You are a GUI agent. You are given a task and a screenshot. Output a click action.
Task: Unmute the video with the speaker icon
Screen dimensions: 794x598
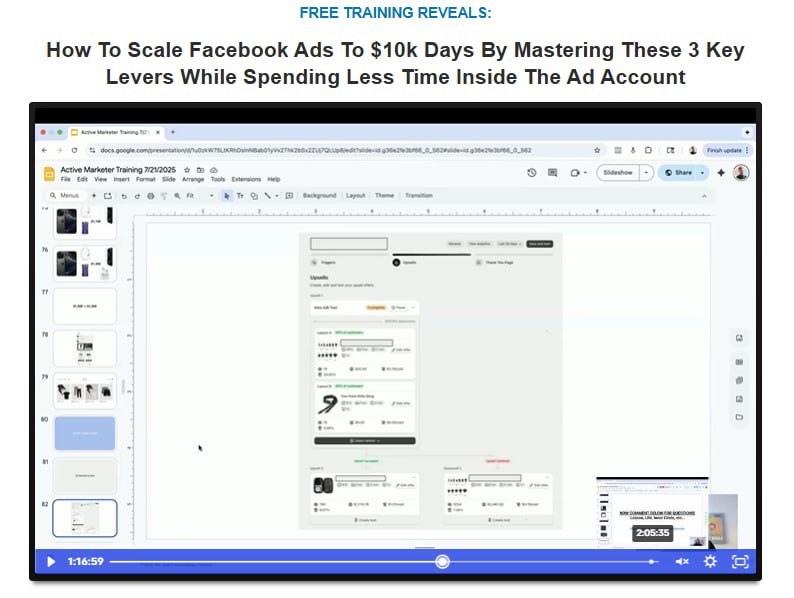pyautogui.click(x=682, y=562)
